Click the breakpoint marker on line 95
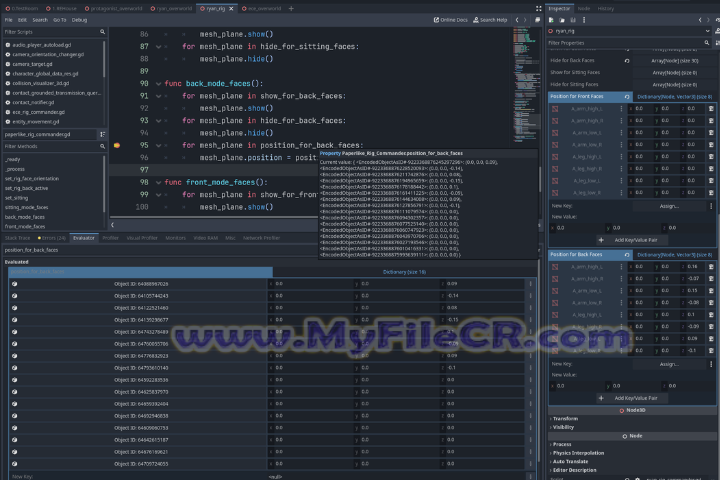Image resolution: width=720 pixels, height=480 pixels. tap(117, 145)
